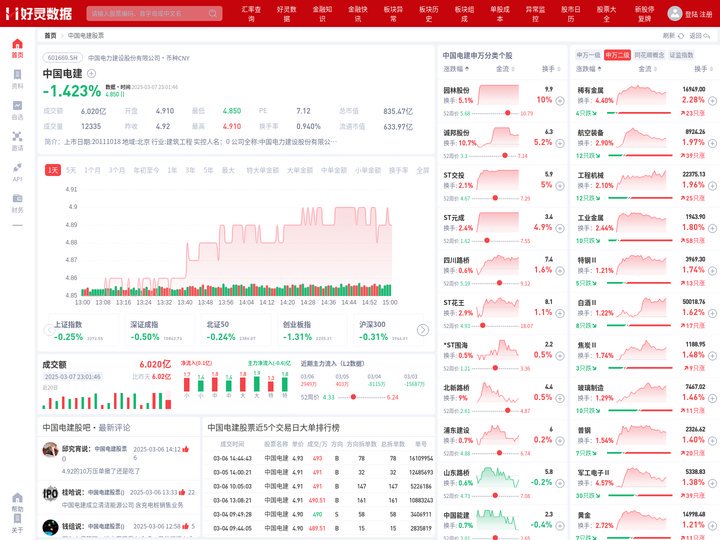Sort sector list by 金流
The height and width of the screenshot is (540, 720).
647,69
